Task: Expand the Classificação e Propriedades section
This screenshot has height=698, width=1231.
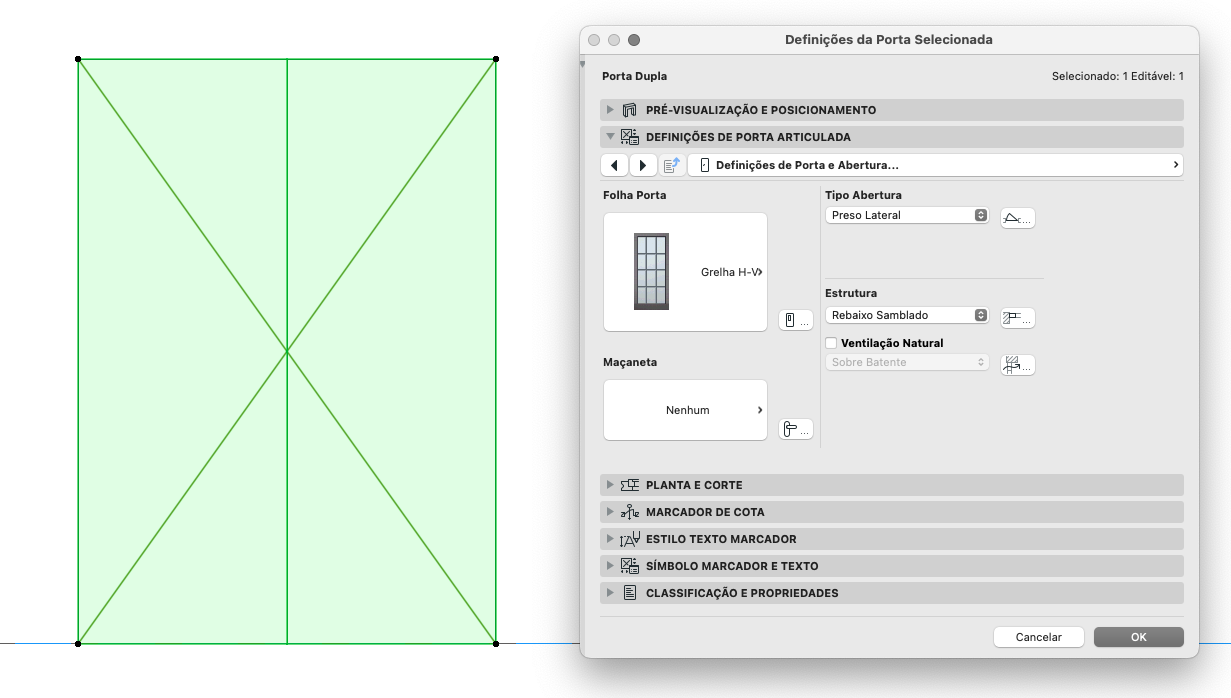Action: tap(610, 593)
